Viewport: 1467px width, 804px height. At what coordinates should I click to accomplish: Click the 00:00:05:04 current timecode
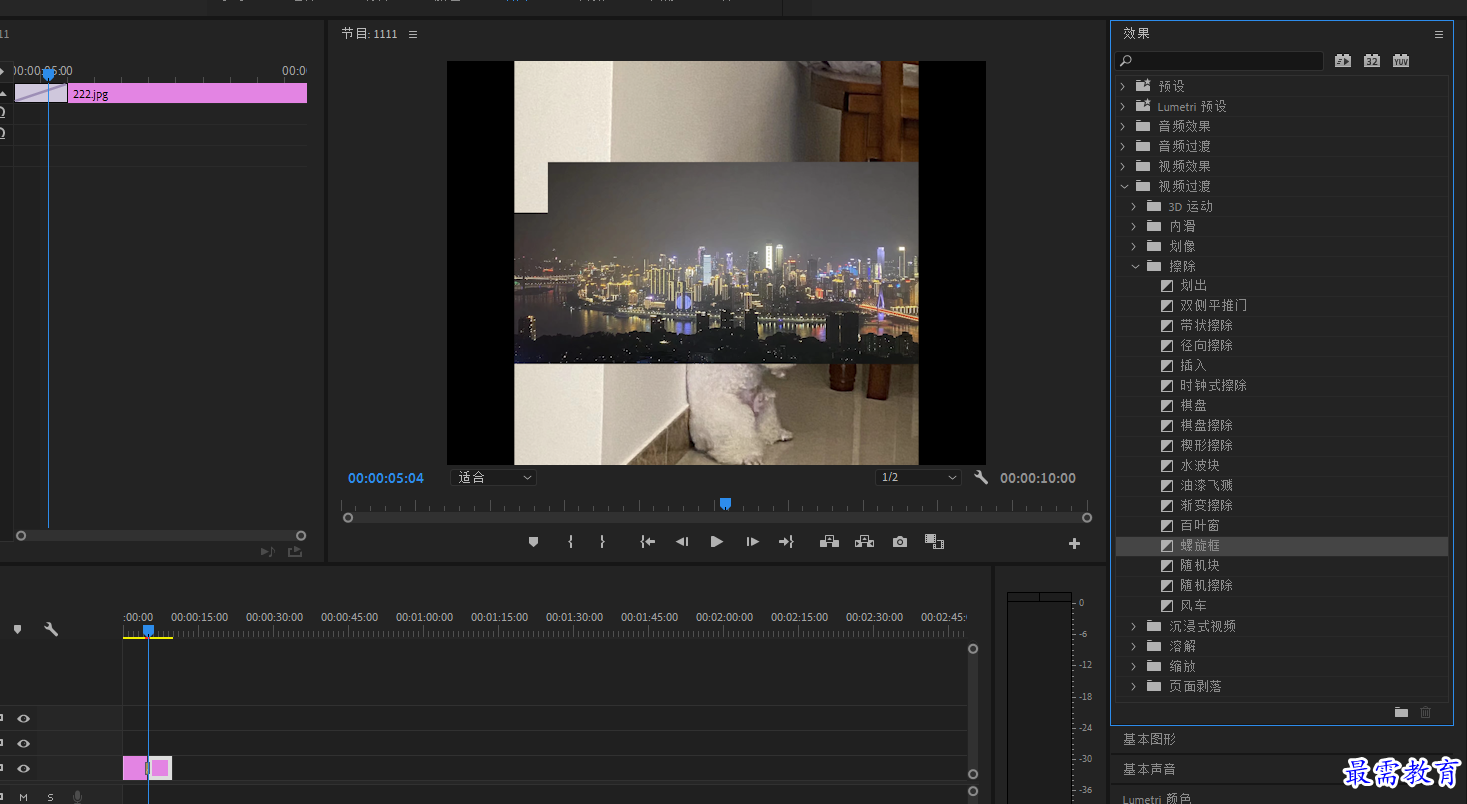(x=386, y=478)
